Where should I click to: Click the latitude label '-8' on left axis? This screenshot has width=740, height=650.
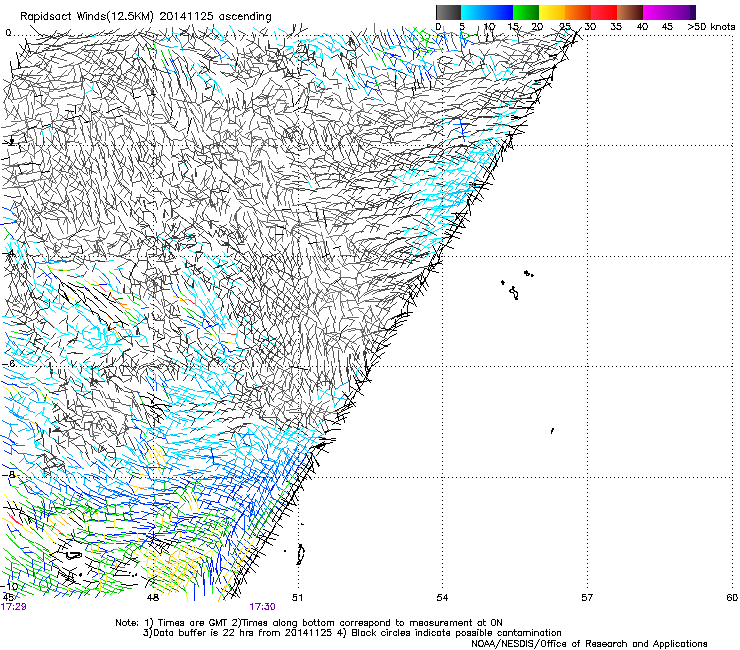[x=9, y=474]
